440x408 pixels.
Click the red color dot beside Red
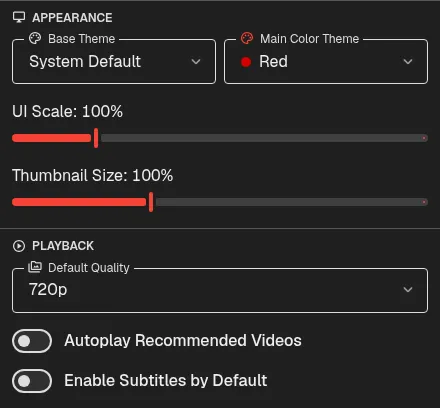[246, 62]
